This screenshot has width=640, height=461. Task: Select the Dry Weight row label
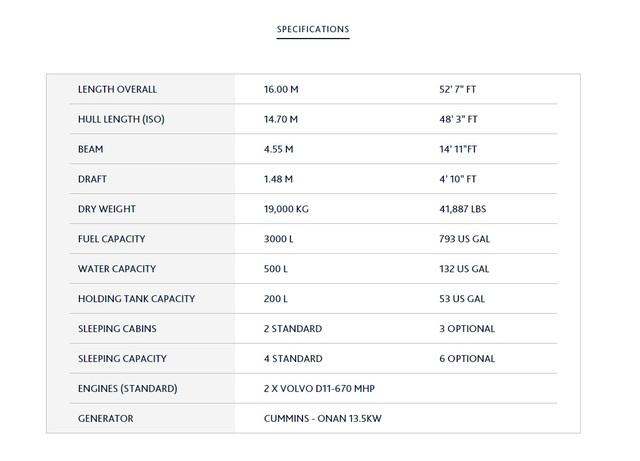click(106, 210)
